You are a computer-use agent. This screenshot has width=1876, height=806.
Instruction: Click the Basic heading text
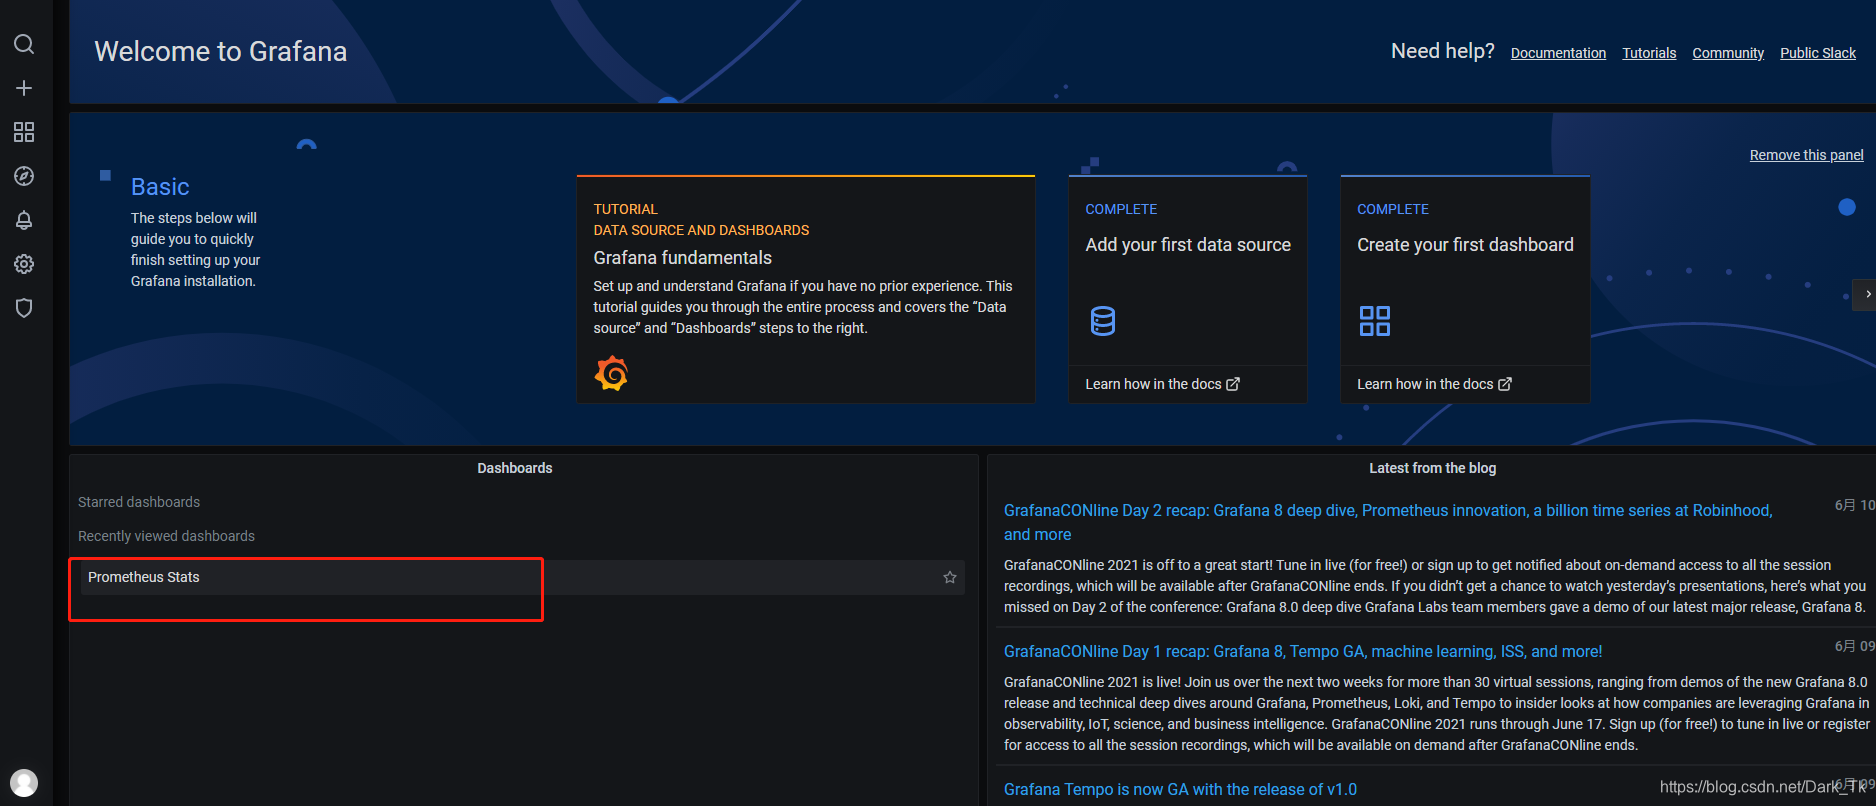click(160, 187)
